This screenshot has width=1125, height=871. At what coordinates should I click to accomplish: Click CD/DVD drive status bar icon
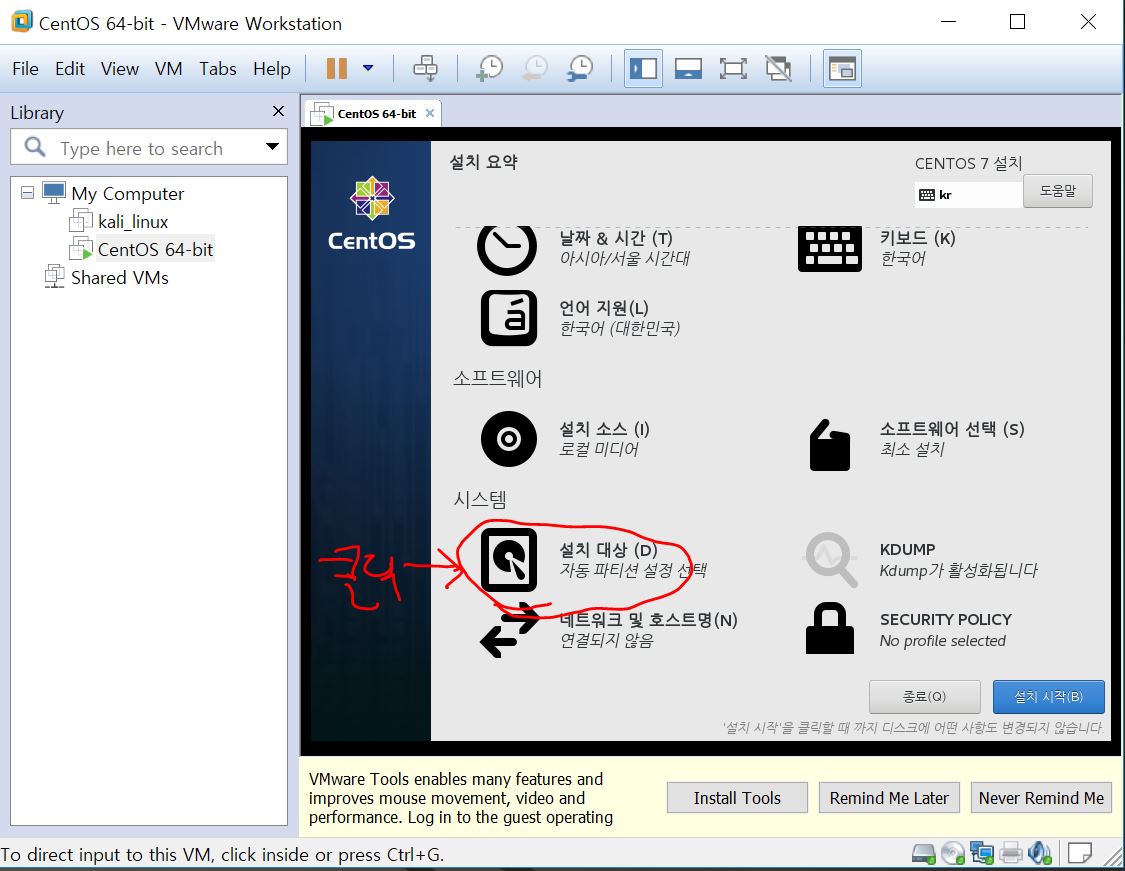(x=953, y=853)
